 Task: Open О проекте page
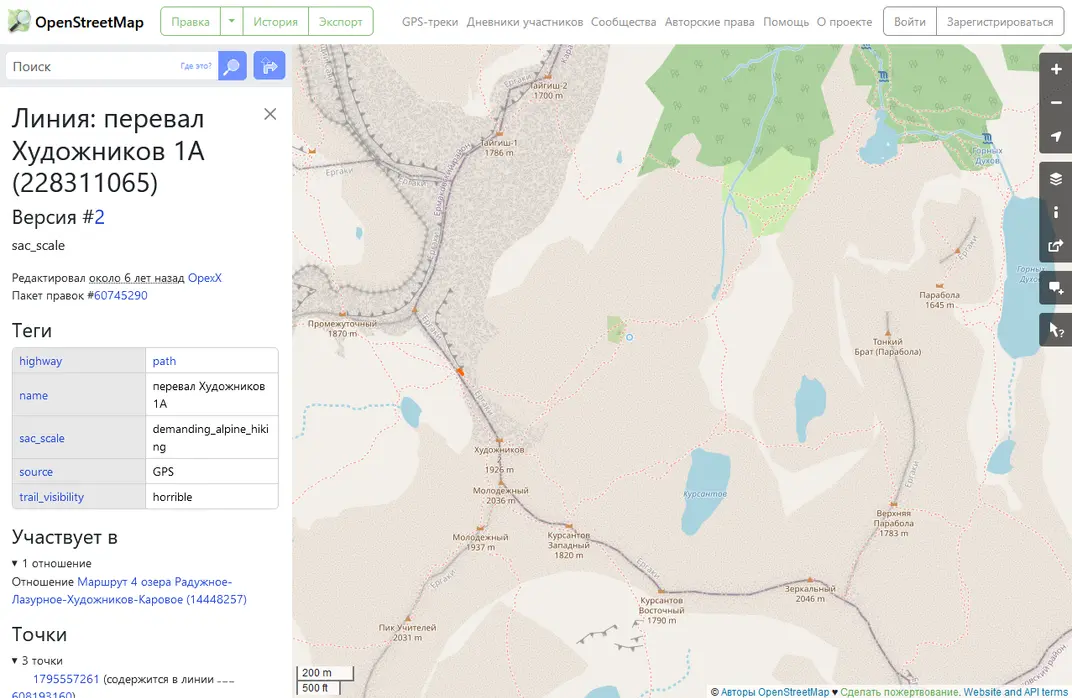[844, 22]
